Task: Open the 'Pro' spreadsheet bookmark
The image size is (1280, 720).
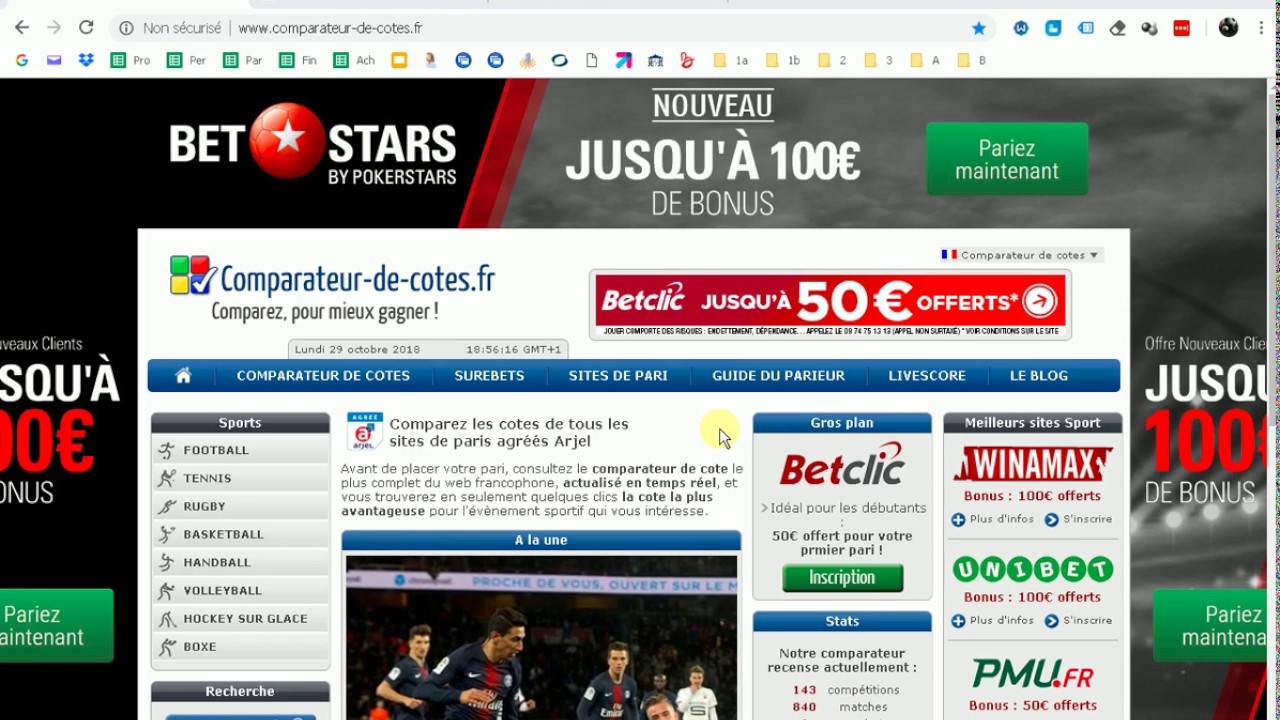Action: point(131,60)
